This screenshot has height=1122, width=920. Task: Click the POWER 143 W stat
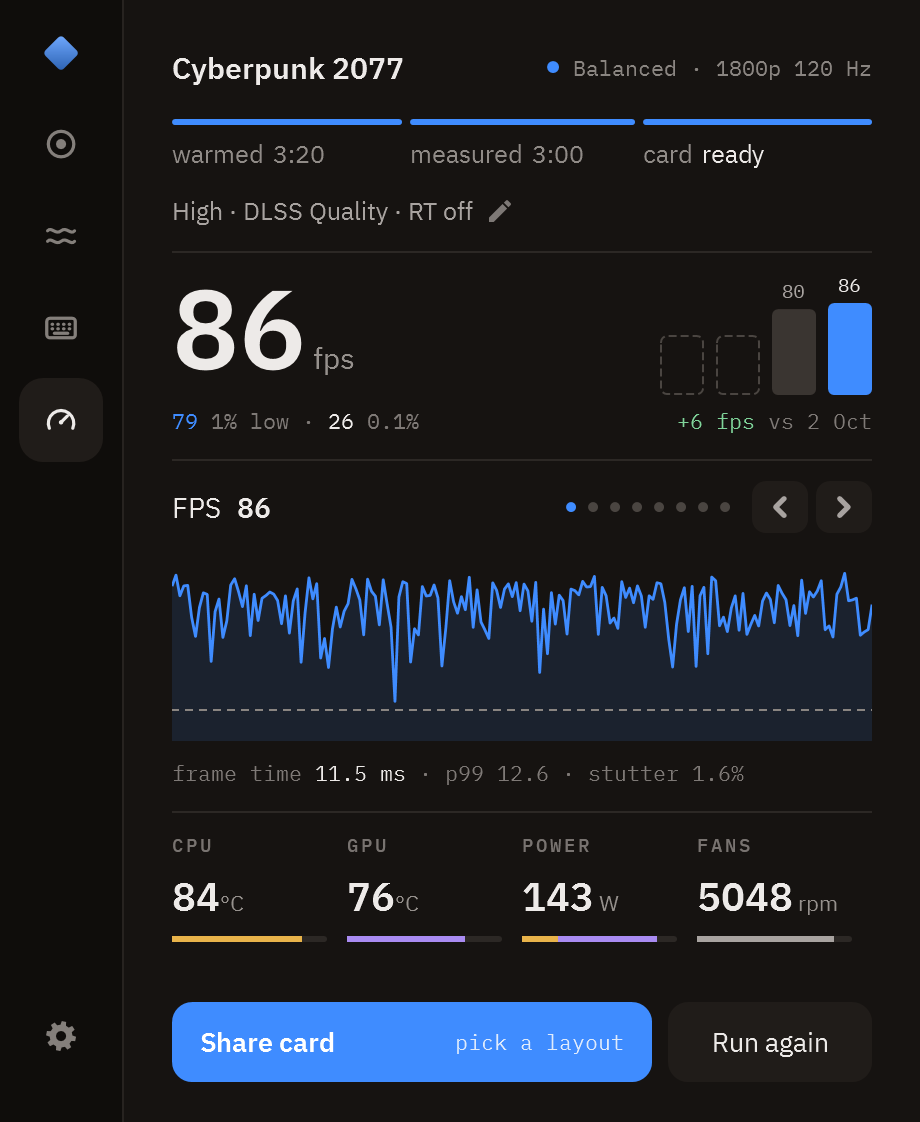click(x=599, y=889)
